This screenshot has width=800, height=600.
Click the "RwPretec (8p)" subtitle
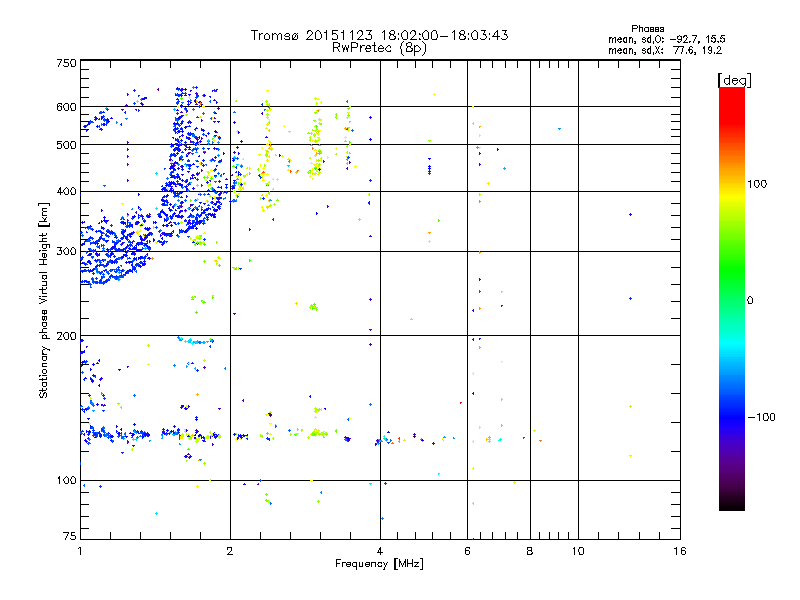[379, 48]
